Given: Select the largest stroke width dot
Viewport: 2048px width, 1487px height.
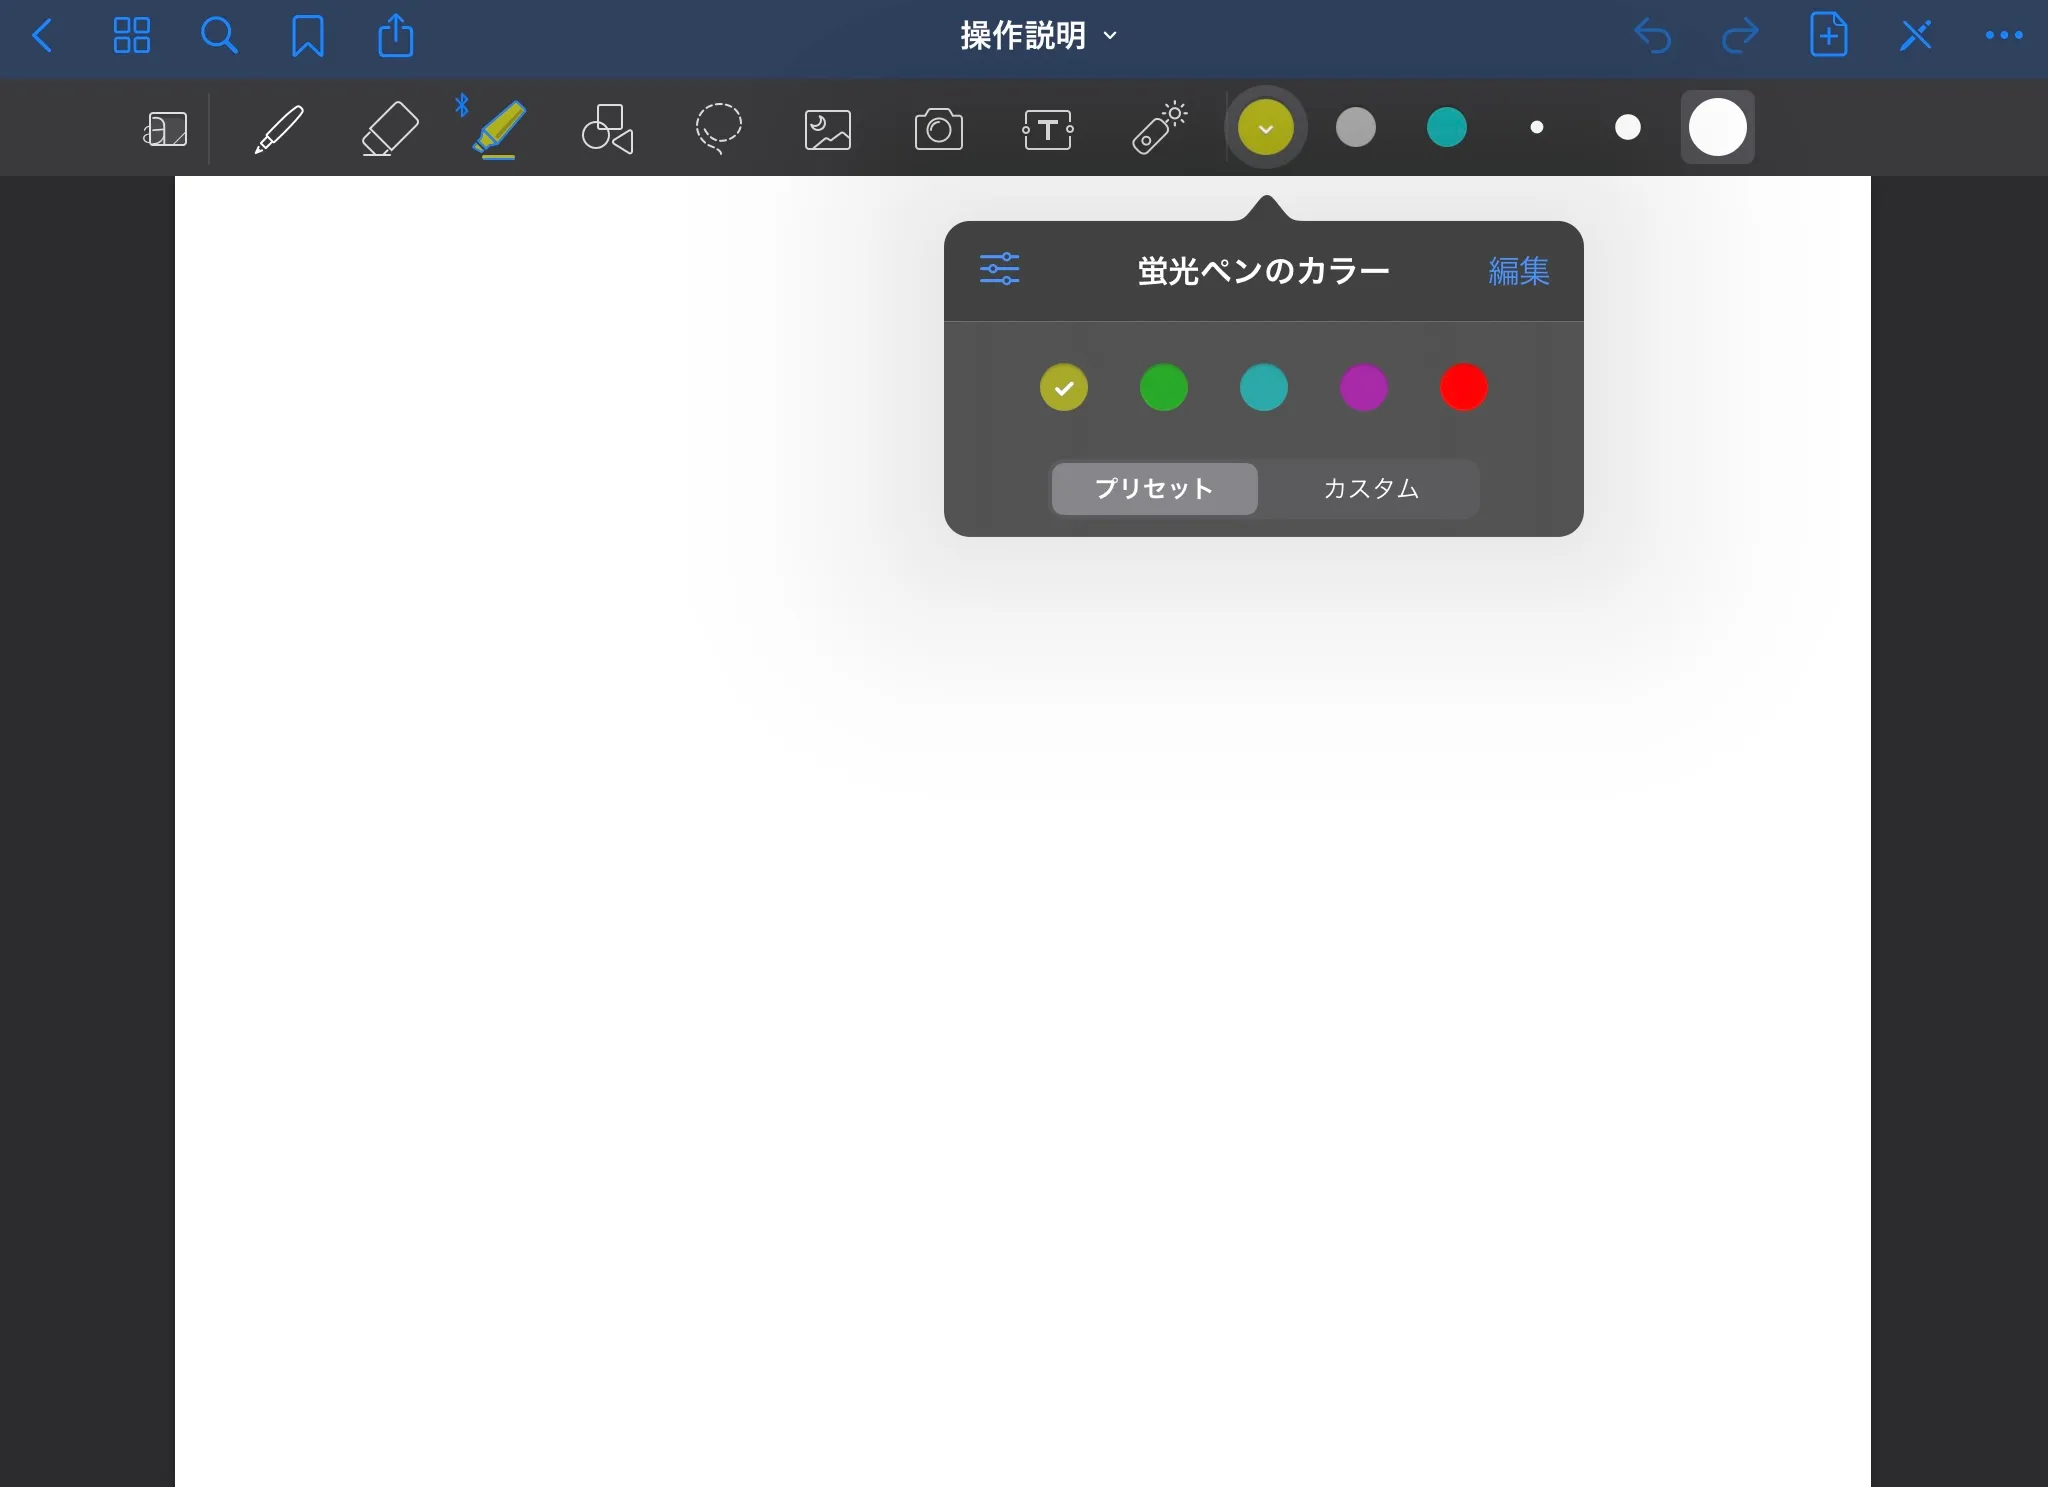Looking at the screenshot, I should click(1717, 127).
